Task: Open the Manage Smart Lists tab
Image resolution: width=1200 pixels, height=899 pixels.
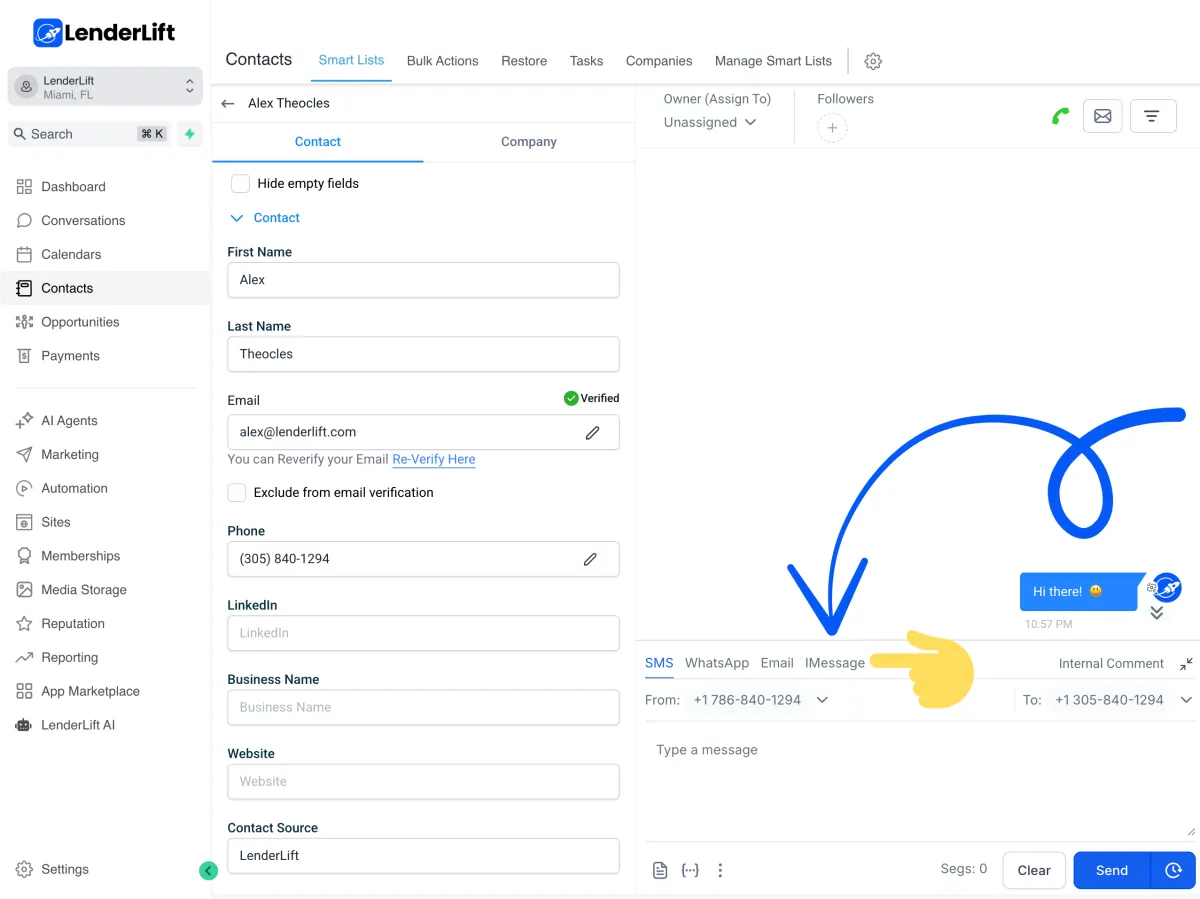Action: [x=773, y=61]
